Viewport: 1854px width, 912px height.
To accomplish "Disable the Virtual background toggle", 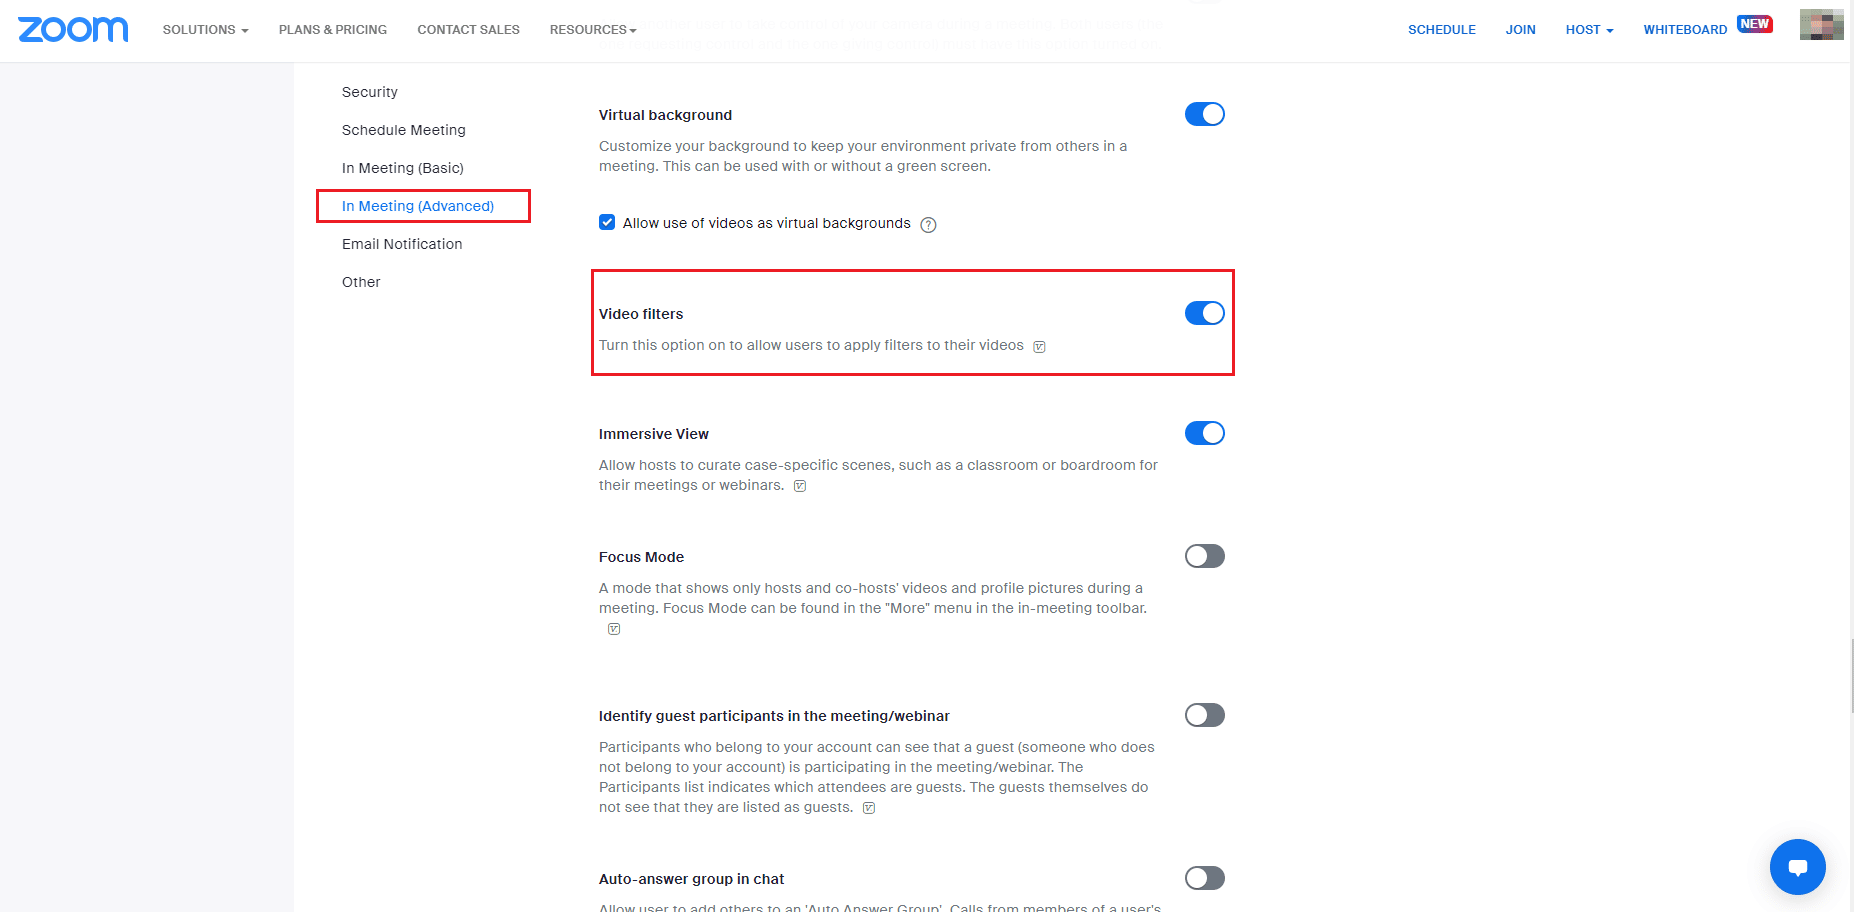I will point(1204,114).
